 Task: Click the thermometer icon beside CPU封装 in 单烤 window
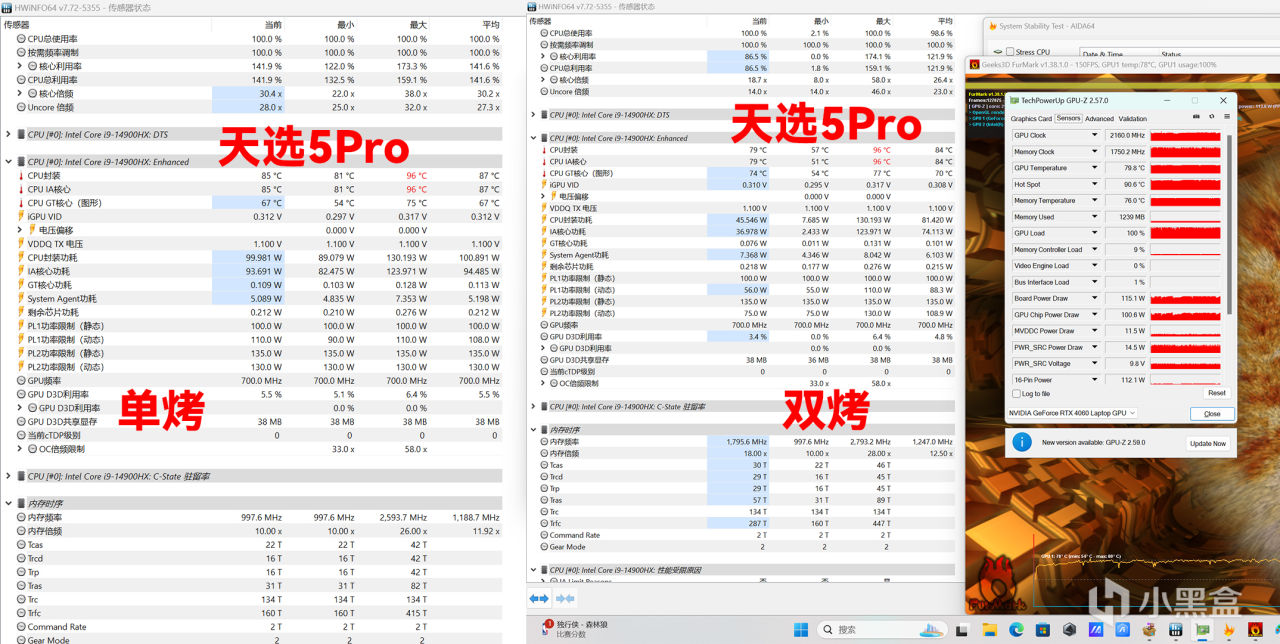(x=20, y=176)
